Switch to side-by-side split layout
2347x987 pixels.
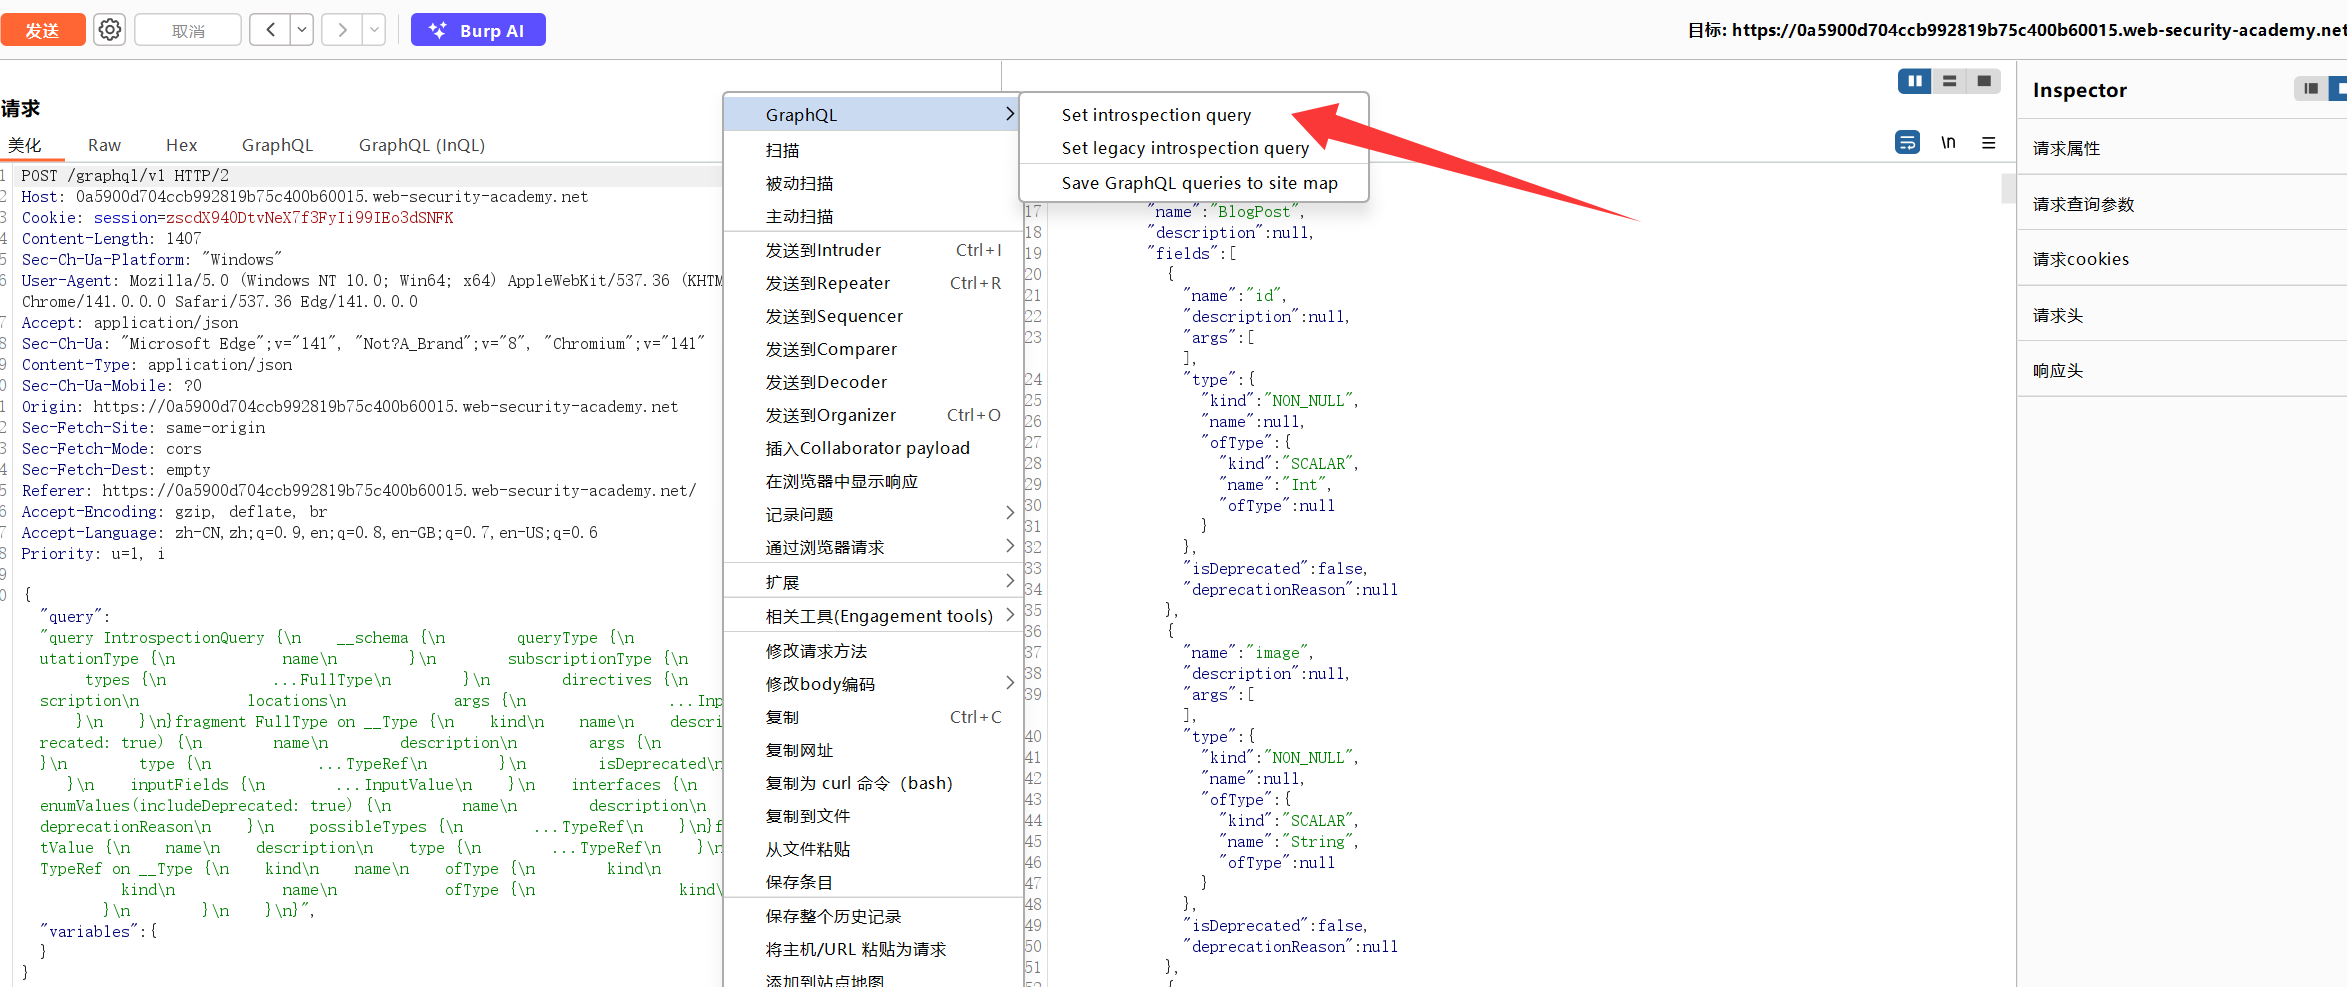pos(1914,81)
